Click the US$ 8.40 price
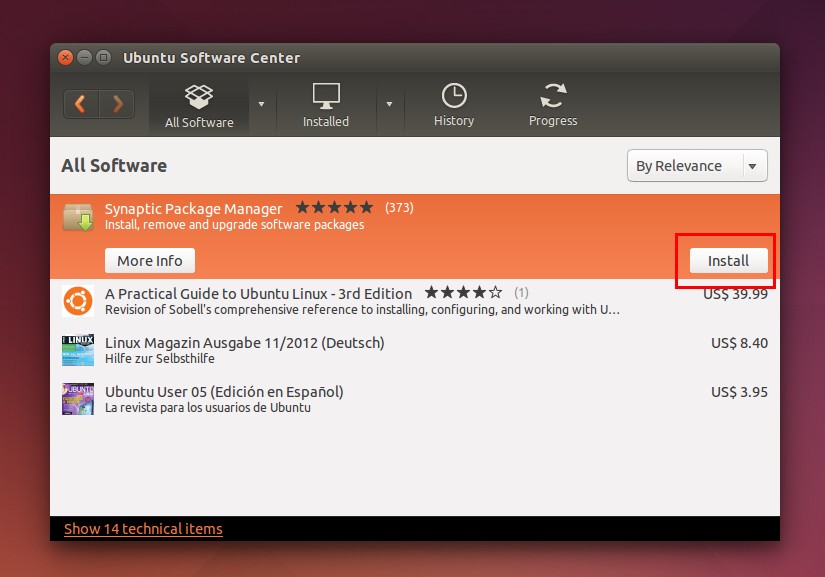The image size is (825, 577). pyautogui.click(x=739, y=343)
